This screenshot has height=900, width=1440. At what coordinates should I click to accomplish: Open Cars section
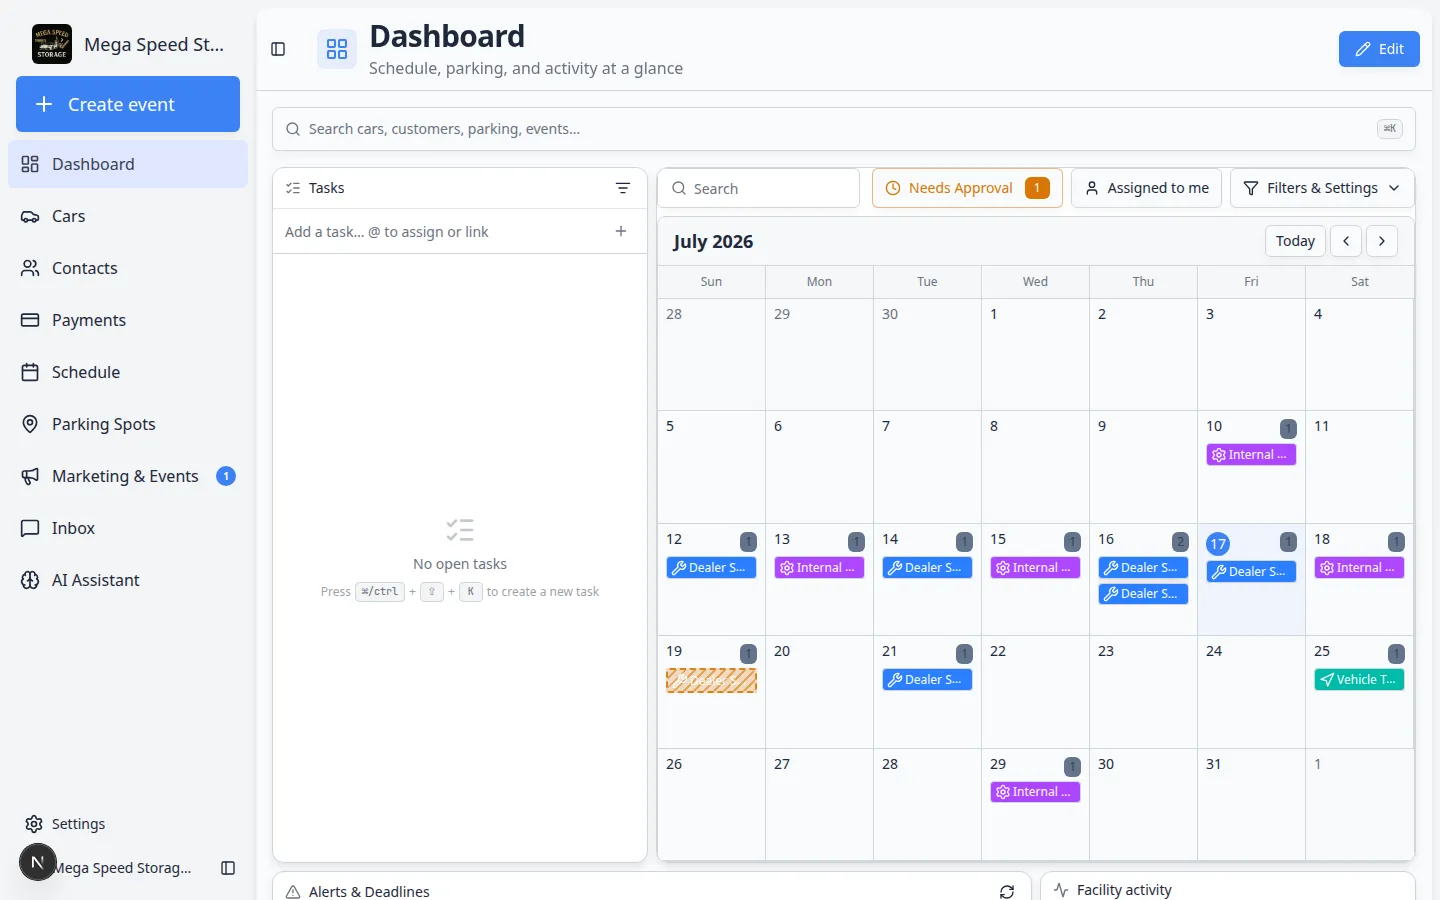[128, 216]
